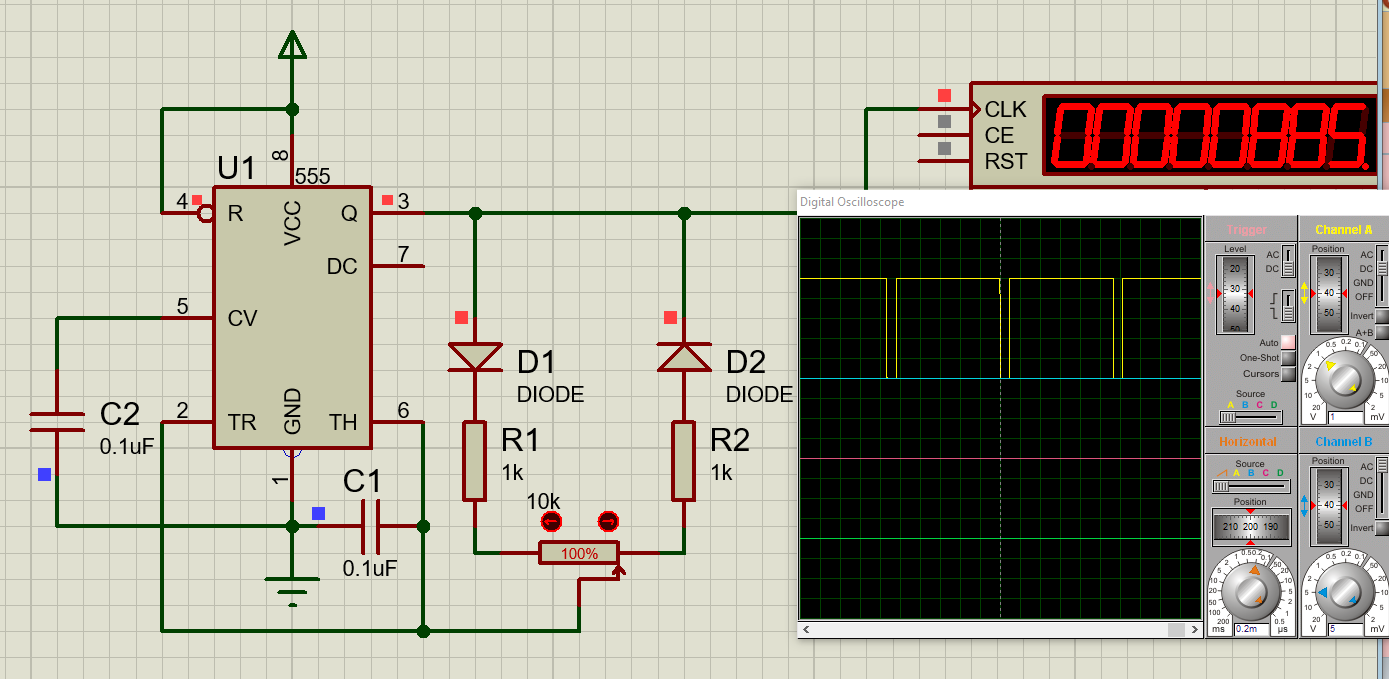Image resolution: width=1389 pixels, height=679 pixels.
Task: Click the Horizontal timebase 0.2m field
Action: (x=1250, y=629)
